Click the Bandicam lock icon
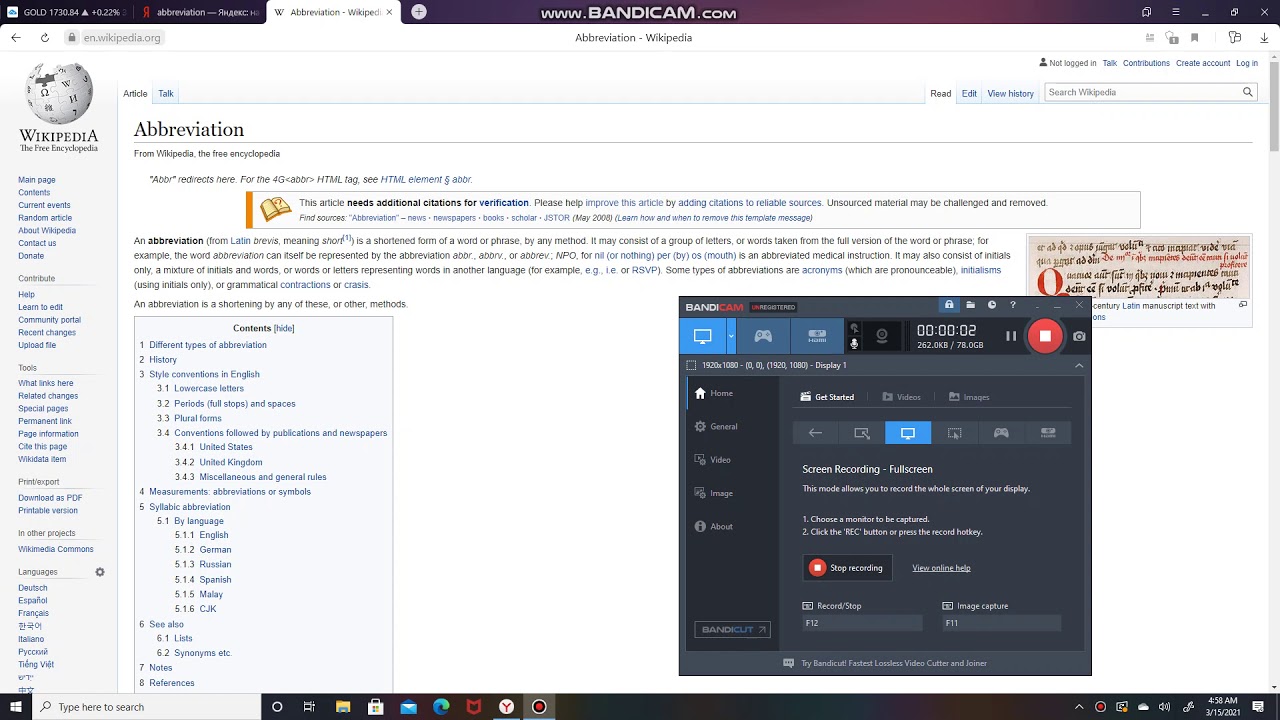1280x720 pixels. 949,305
